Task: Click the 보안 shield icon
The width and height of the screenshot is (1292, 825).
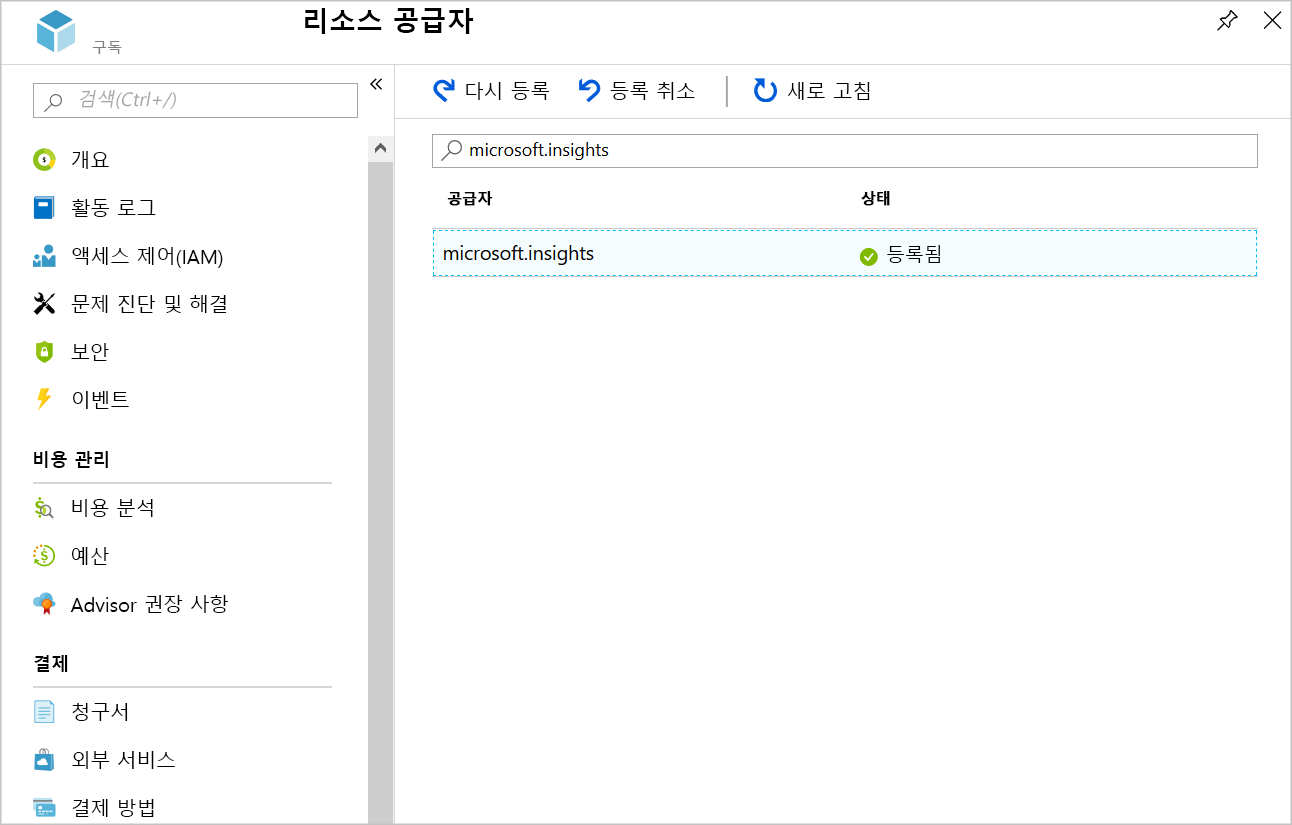Action: 44,352
